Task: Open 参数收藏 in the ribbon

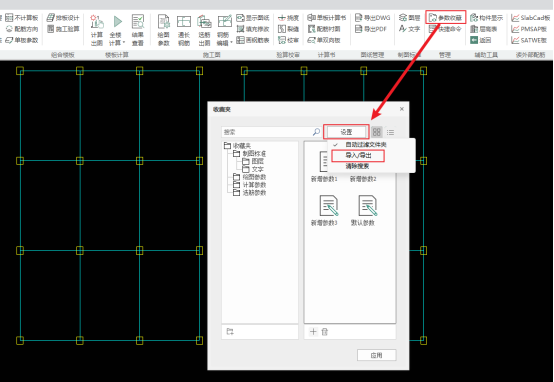Action: 446,17
